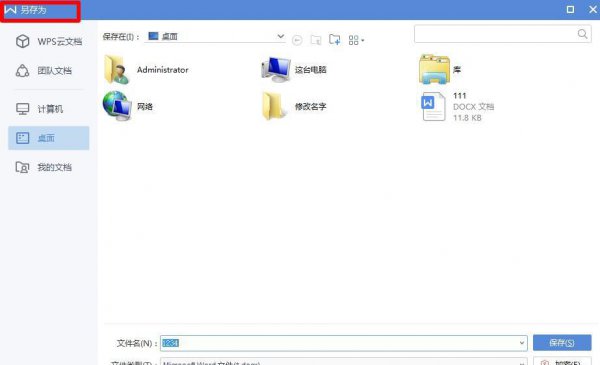Maximize the 另存为 dialog window

(570, 10)
